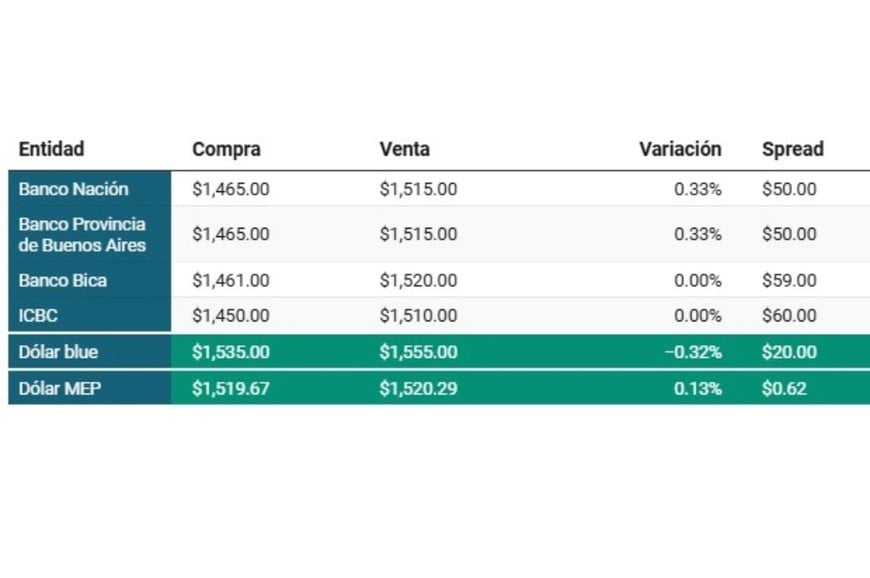Click the ICBC entity cell

38,316
